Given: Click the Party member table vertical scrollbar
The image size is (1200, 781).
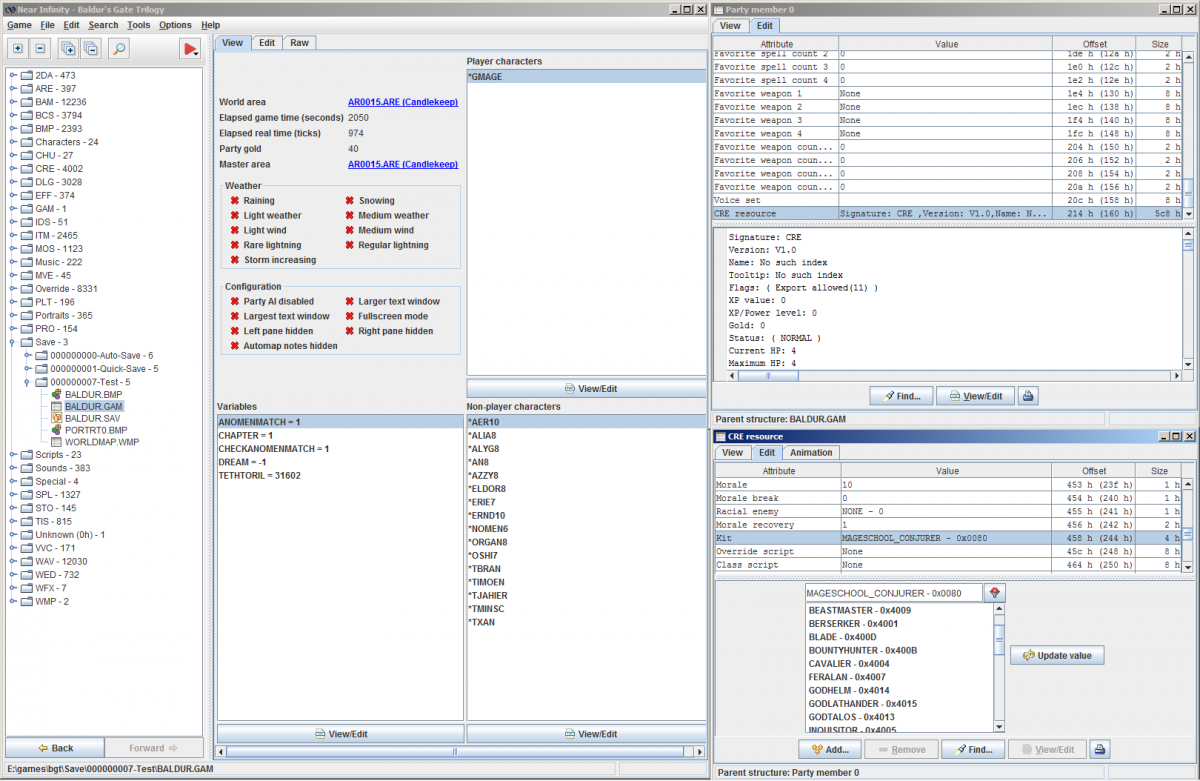Looking at the screenshot, I should coord(1189,134).
